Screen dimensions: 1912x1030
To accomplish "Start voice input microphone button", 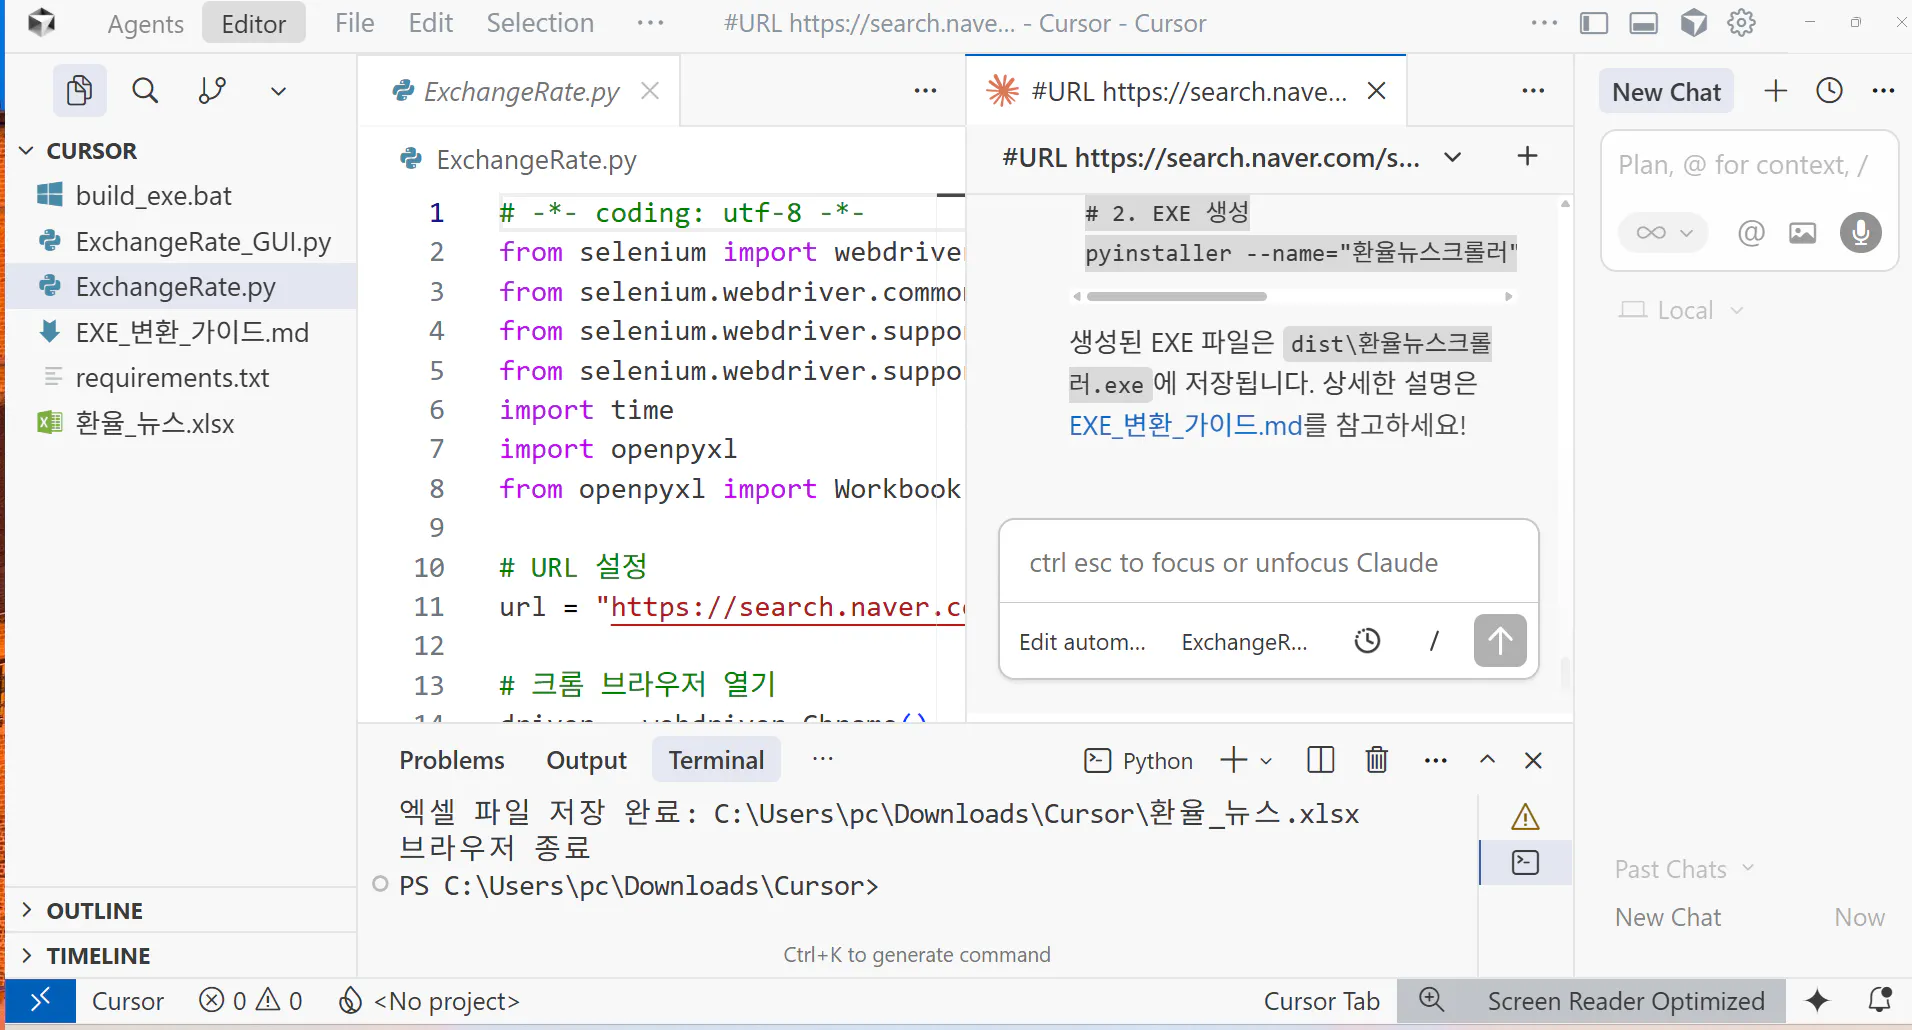I will (x=1861, y=233).
